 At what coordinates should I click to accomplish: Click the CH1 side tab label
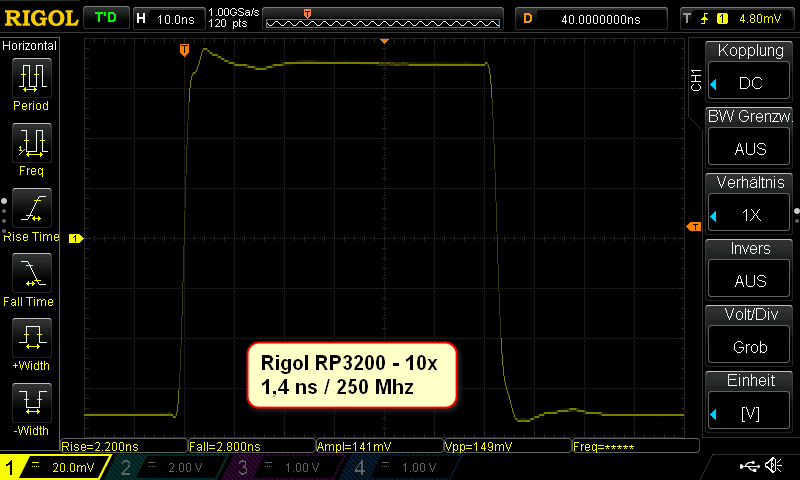tap(696, 80)
